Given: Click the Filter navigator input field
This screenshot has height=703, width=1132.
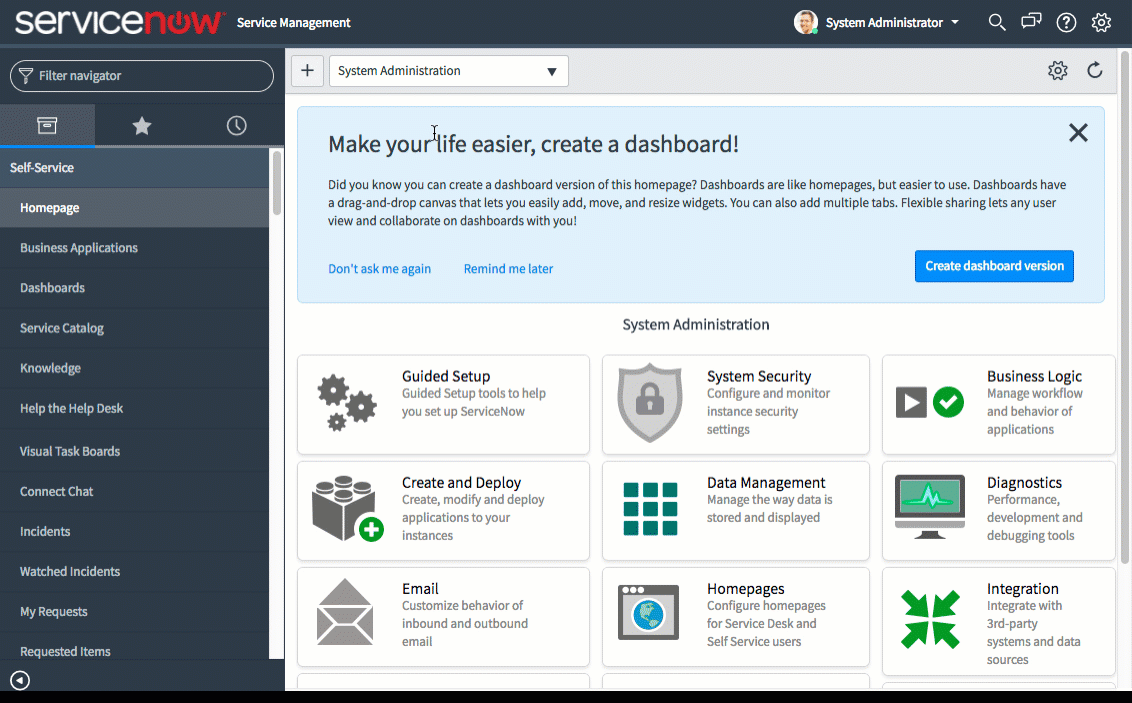Looking at the screenshot, I should click(x=142, y=76).
